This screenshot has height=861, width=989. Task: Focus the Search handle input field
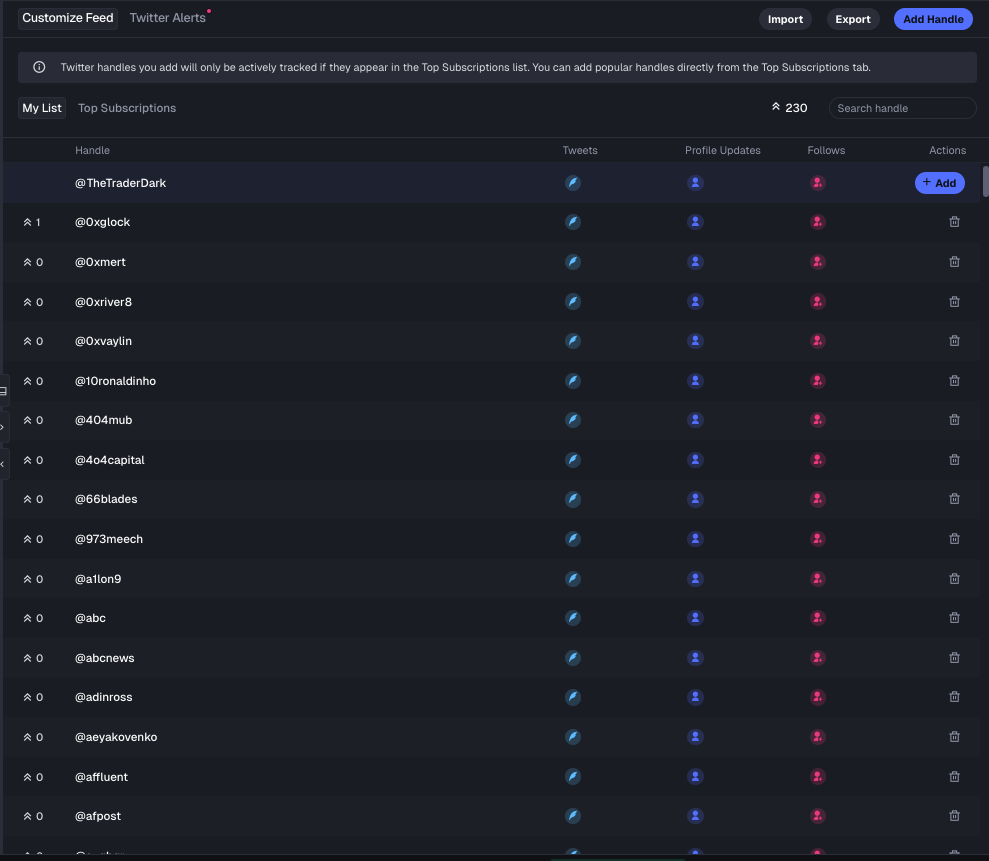click(x=902, y=108)
